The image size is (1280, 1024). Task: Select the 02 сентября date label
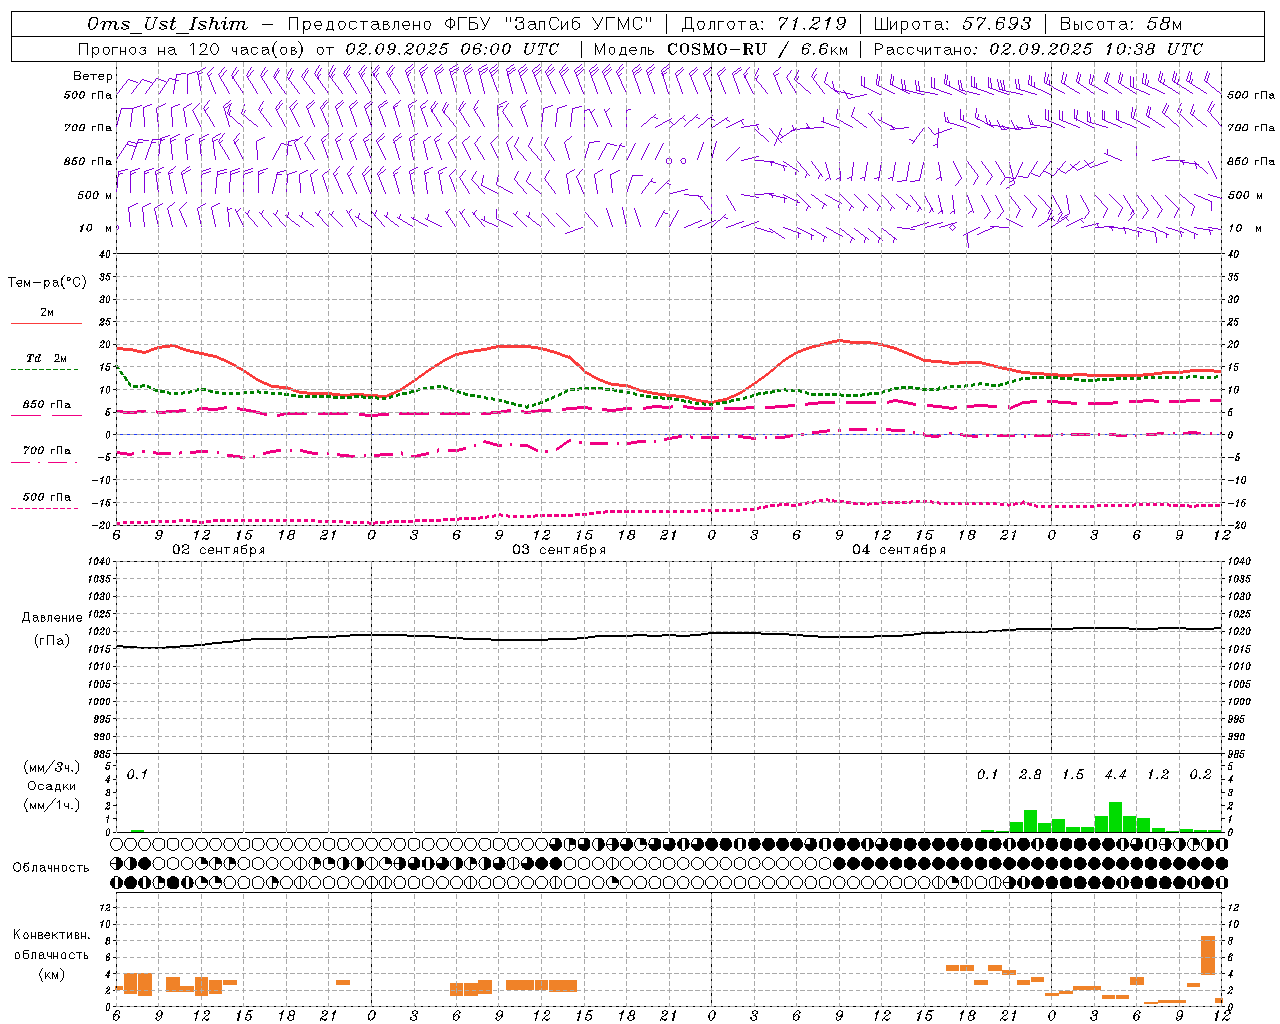219,550
